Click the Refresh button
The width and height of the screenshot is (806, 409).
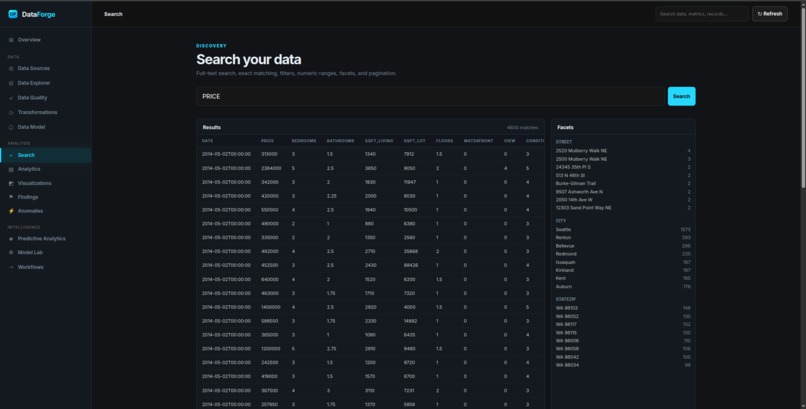pos(770,14)
